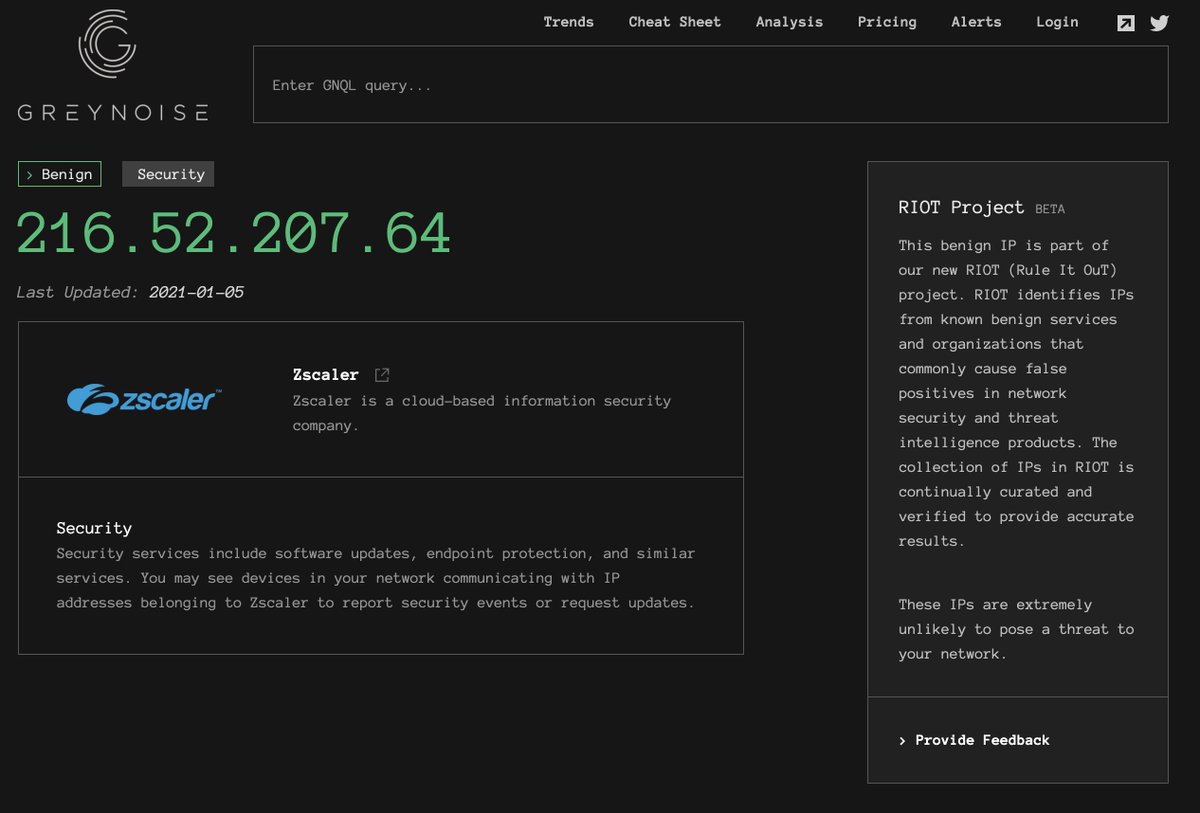Open the external link arrow icon in header
This screenshot has height=813, width=1200.
tap(1126, 23)
